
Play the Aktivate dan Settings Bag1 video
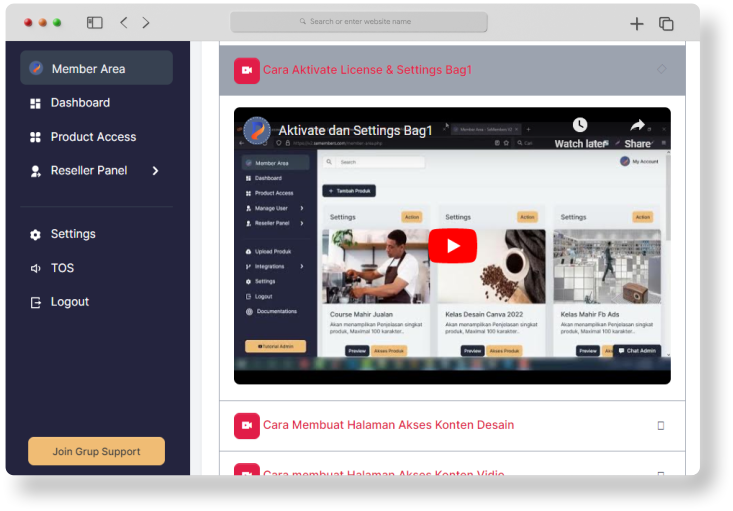(453, 246)
